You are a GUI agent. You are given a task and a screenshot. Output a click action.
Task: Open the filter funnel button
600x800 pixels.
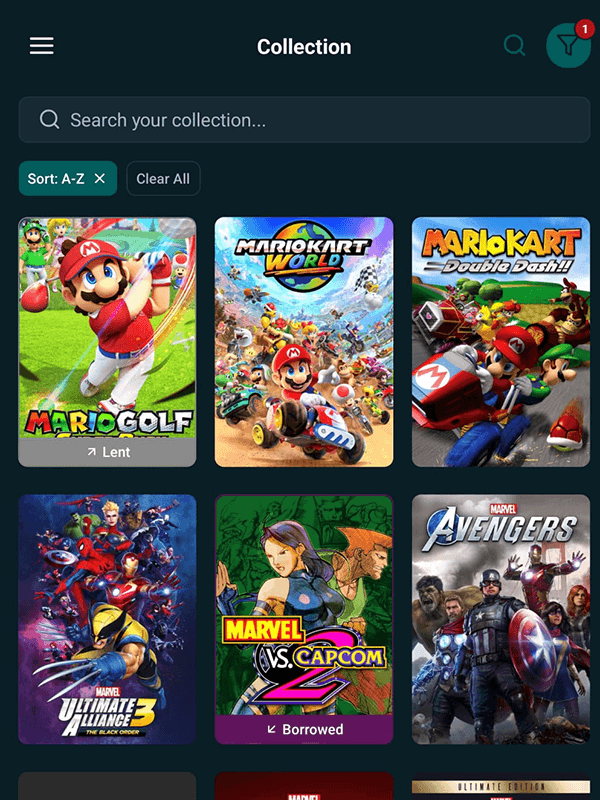pos(567,46)
